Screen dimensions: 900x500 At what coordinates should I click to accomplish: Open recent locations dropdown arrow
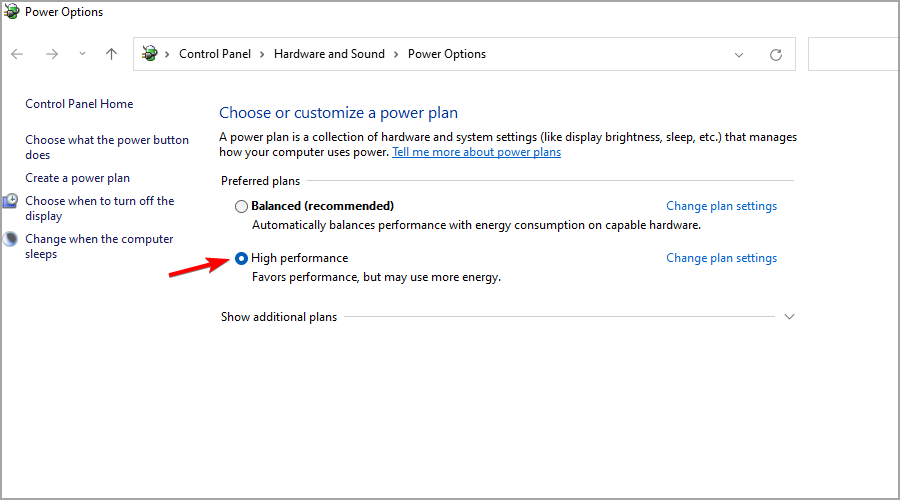pos(82,54)
